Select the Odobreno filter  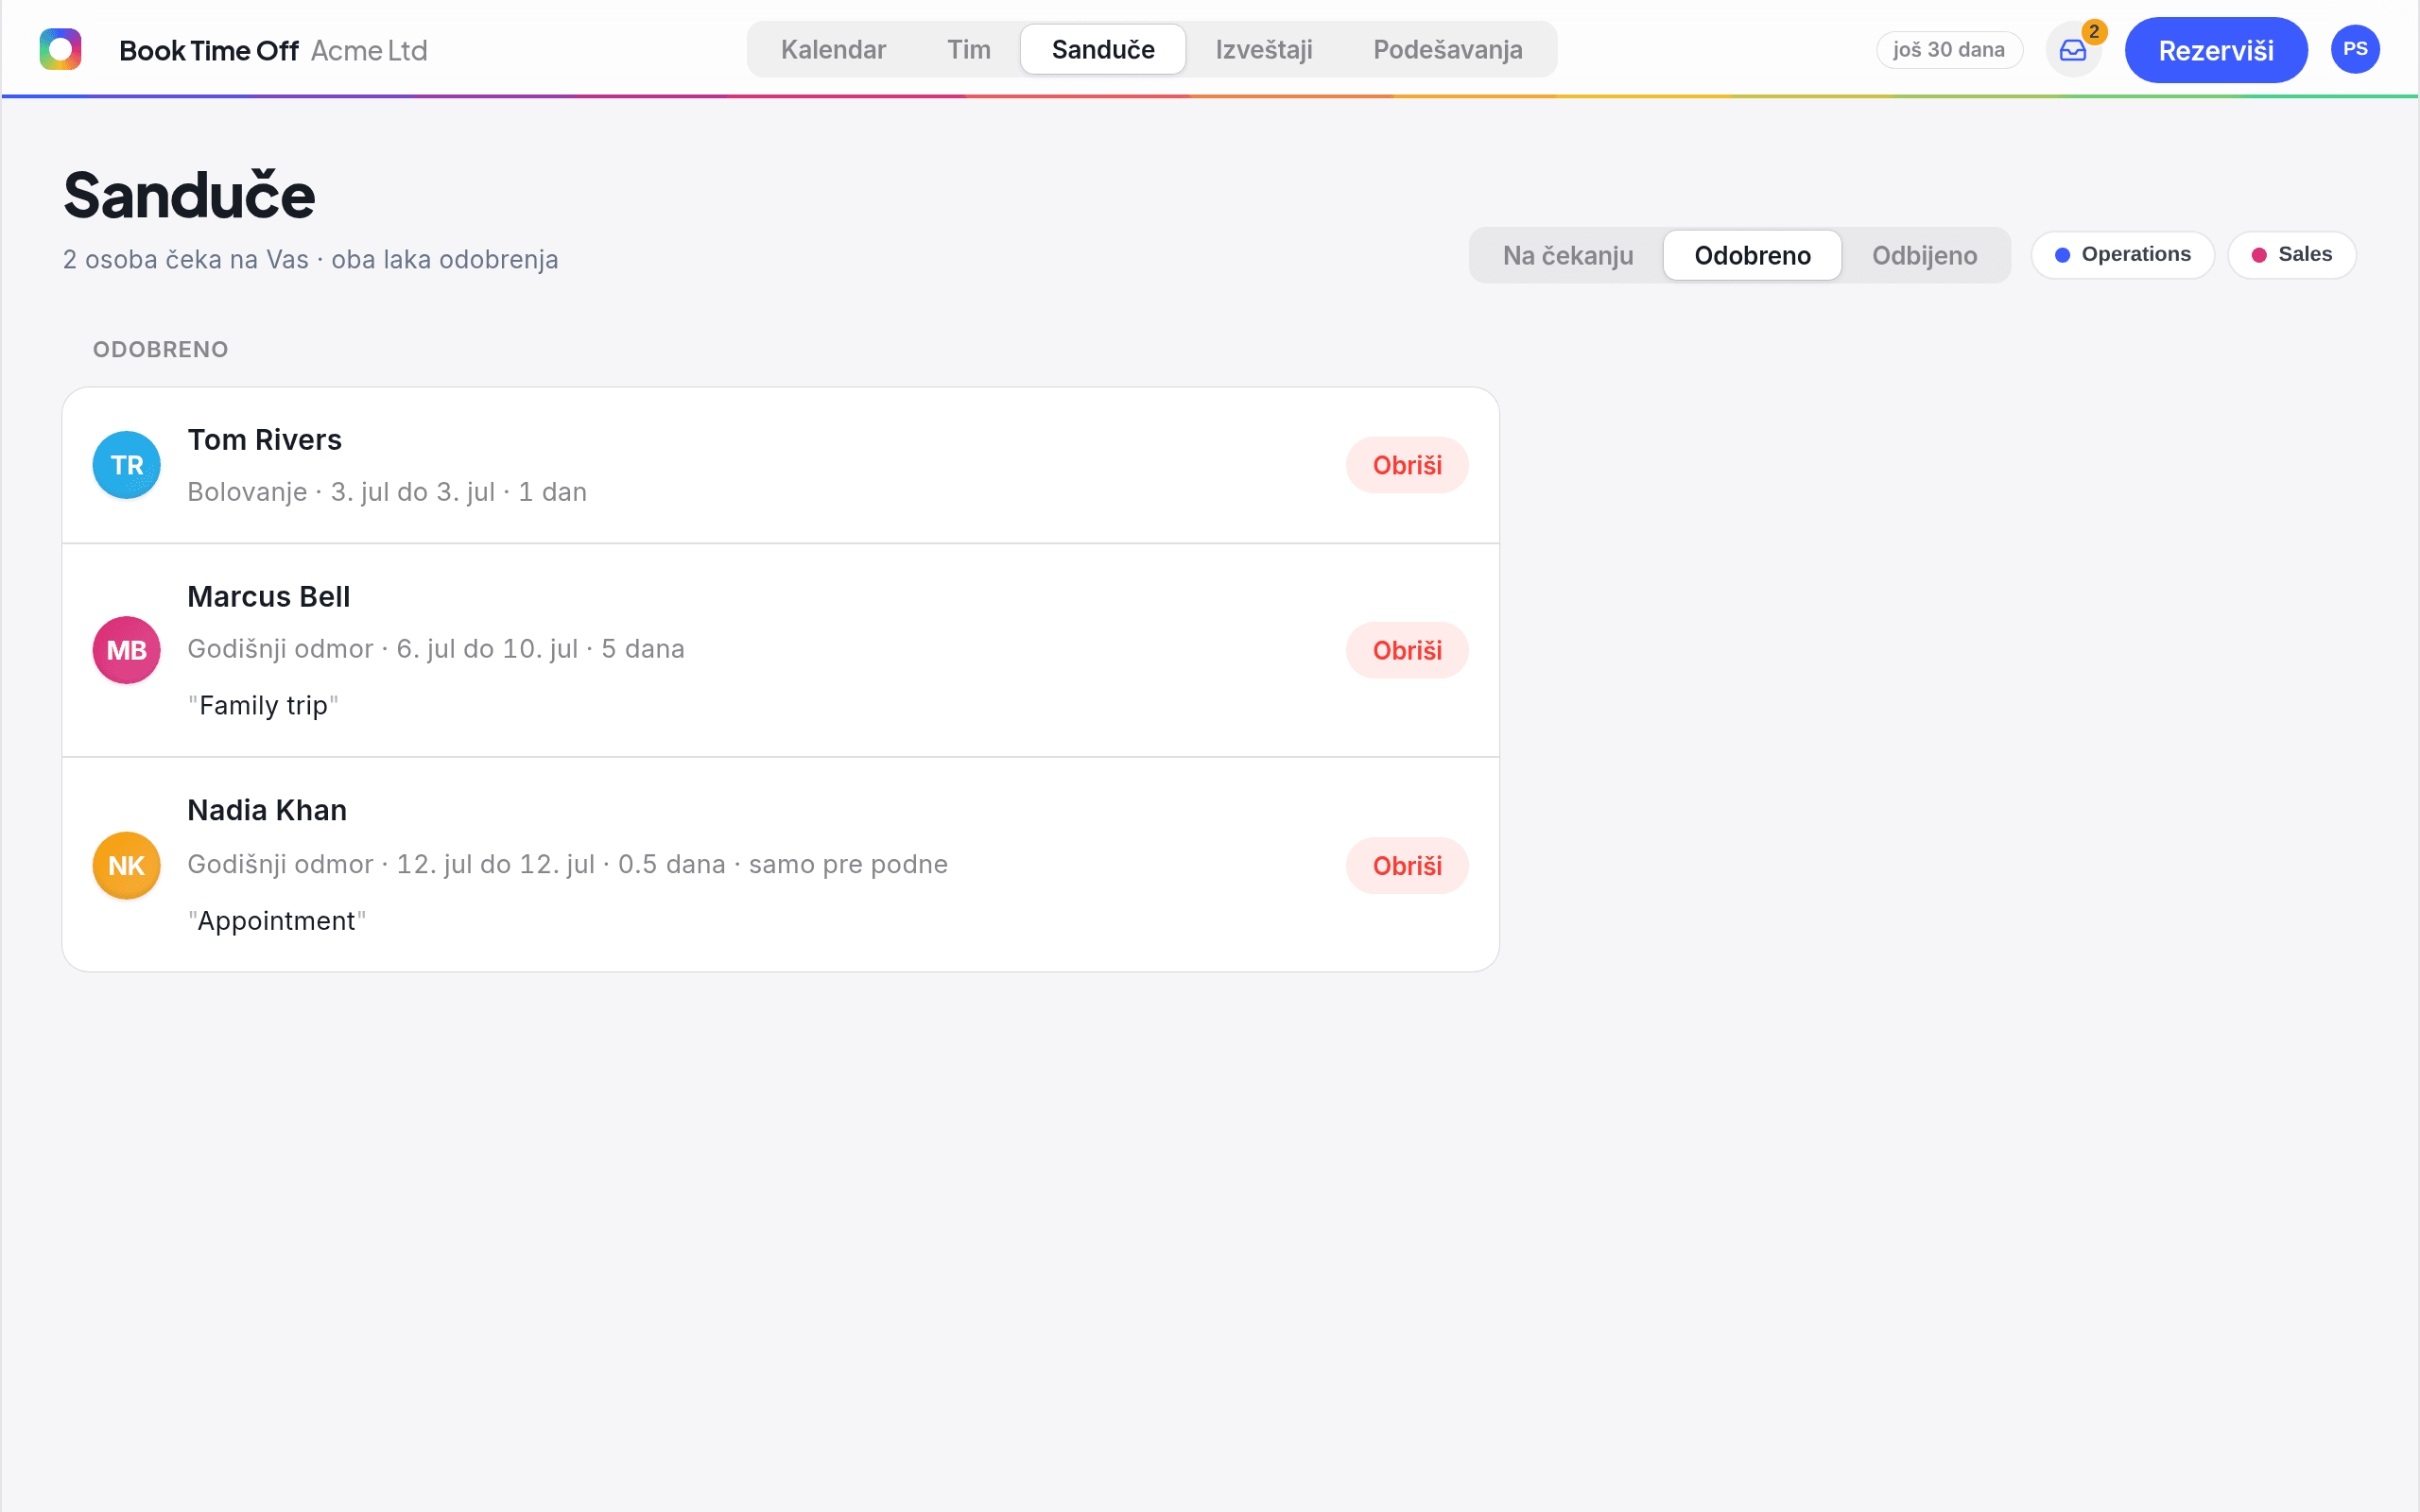[x=1752, y=255]
